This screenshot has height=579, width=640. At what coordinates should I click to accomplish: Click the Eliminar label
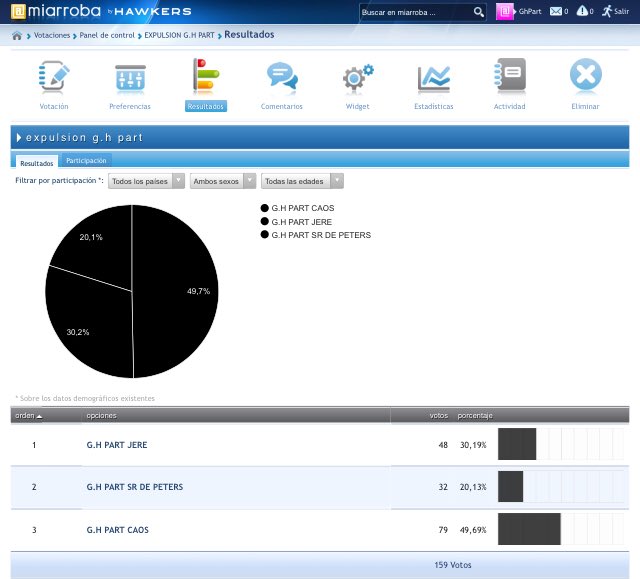[x=585, y=106]
